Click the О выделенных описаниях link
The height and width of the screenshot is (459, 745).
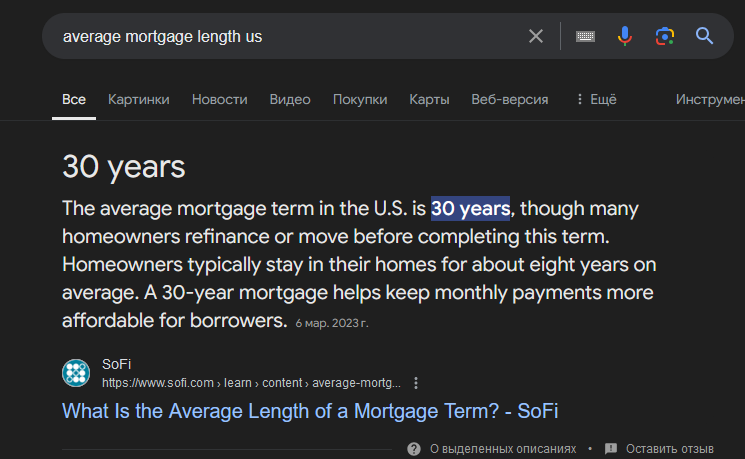[x=503, y=449]
